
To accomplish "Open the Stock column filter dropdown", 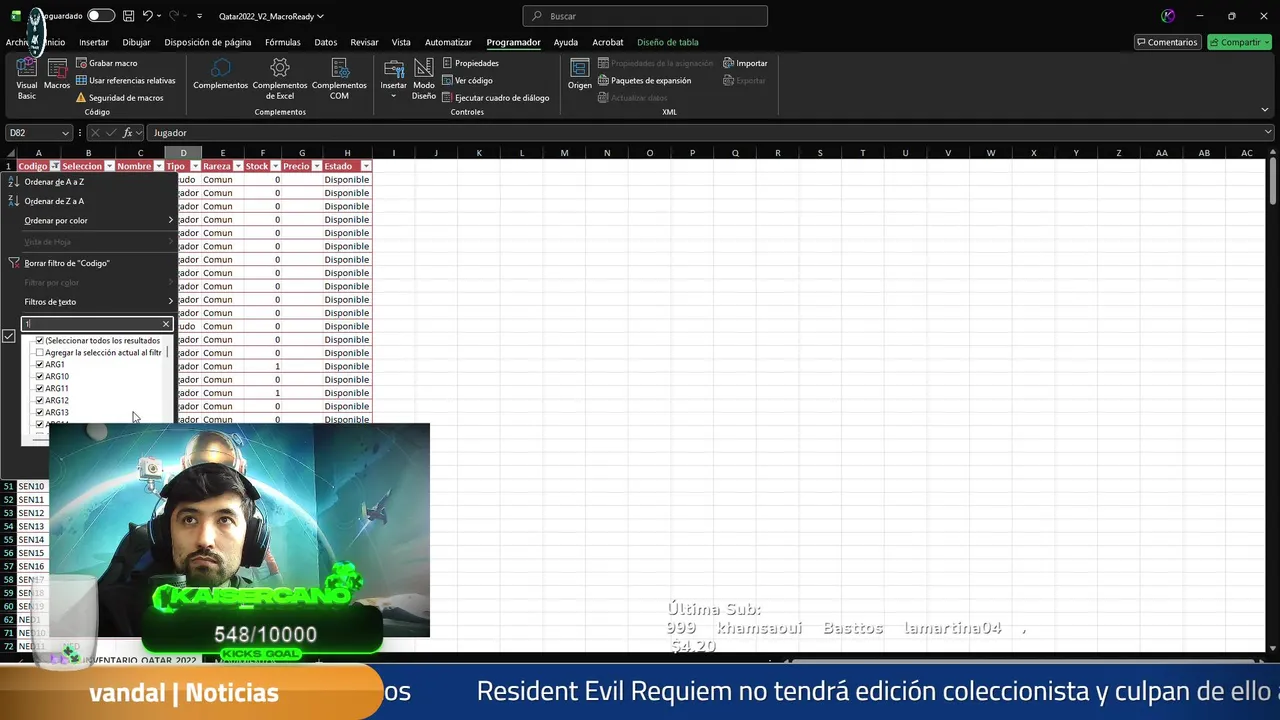I will (x=275, y=166).
